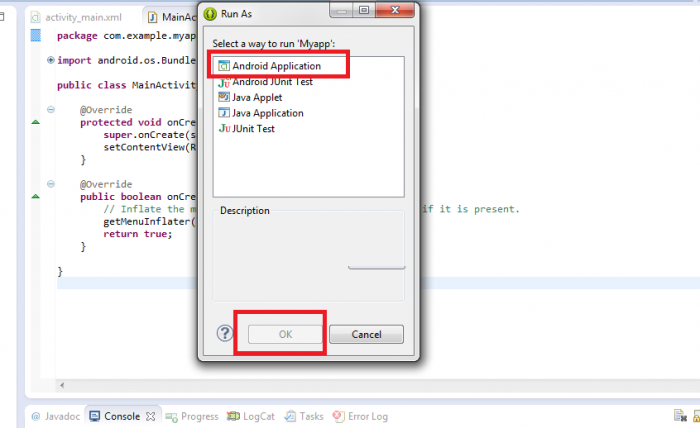Image resolution: width=700 pixels, height=428 pixels.
Task: Collapse the first @Override onCreate method
Action: click(x=51, y=109)
